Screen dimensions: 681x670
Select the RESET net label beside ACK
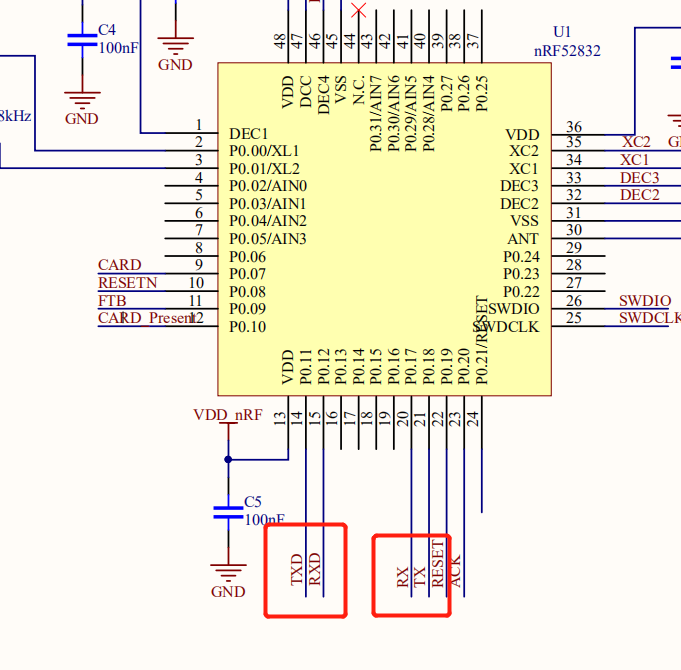pyautogui.click(x=438, y=564)
